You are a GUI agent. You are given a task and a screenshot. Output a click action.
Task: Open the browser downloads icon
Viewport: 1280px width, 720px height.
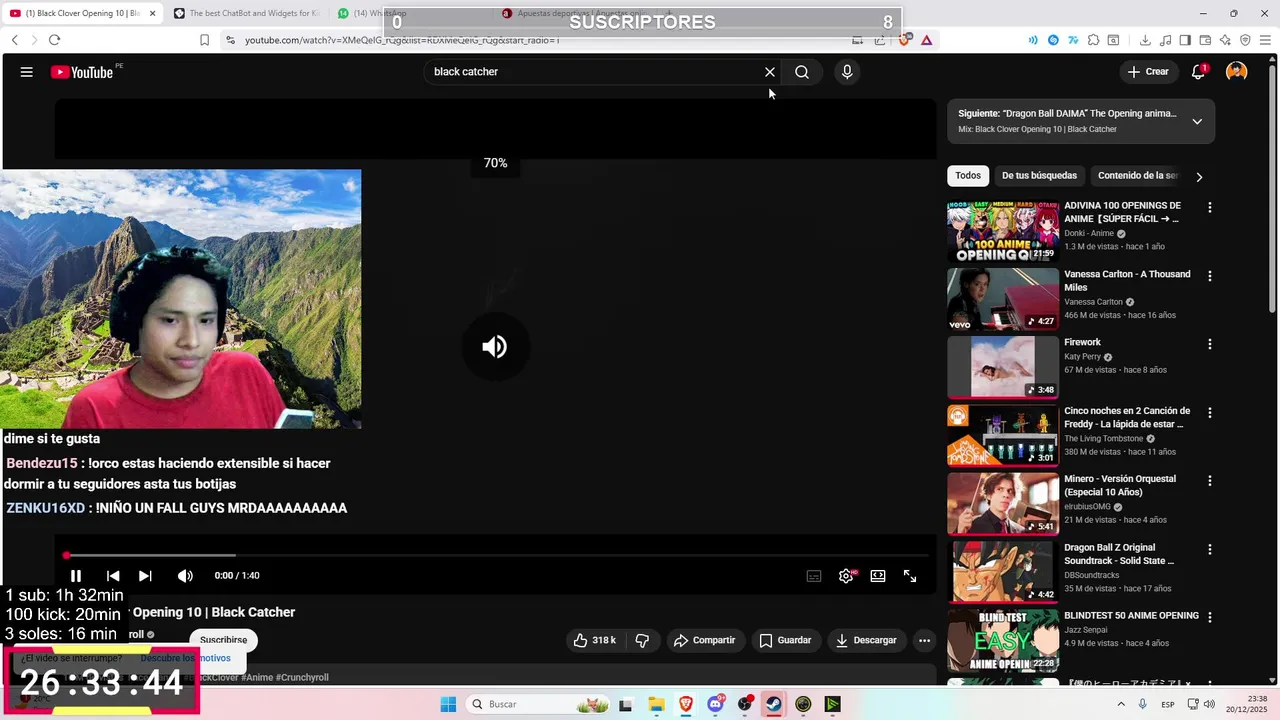(1145, 40)
